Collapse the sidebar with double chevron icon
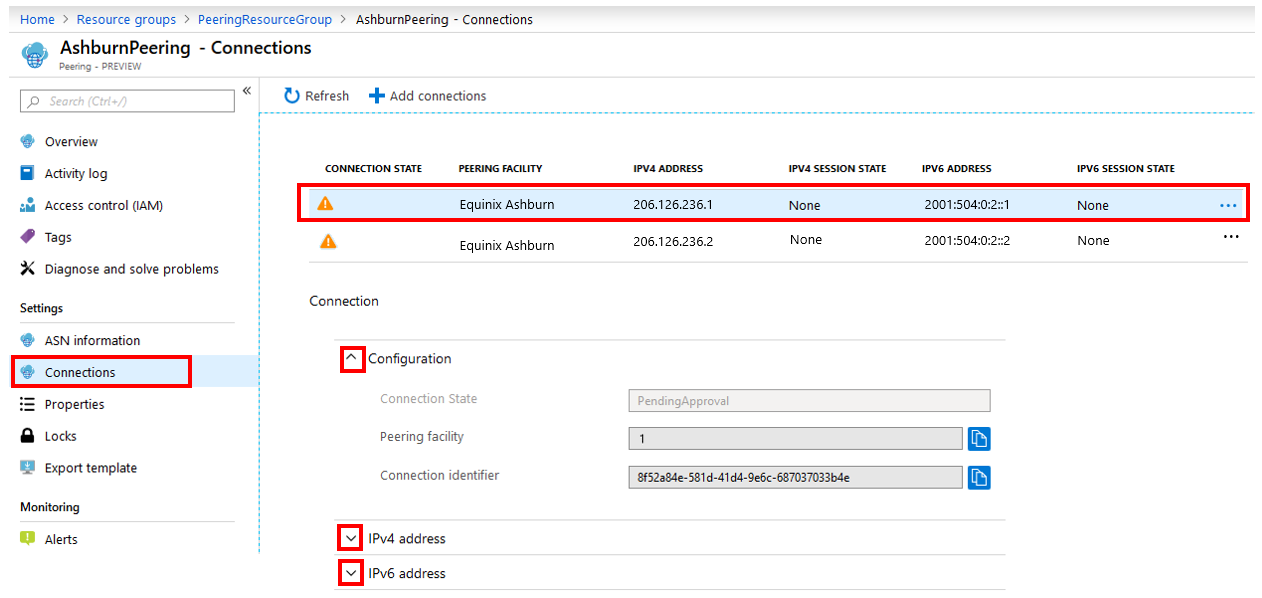 [x=246, y=91]
